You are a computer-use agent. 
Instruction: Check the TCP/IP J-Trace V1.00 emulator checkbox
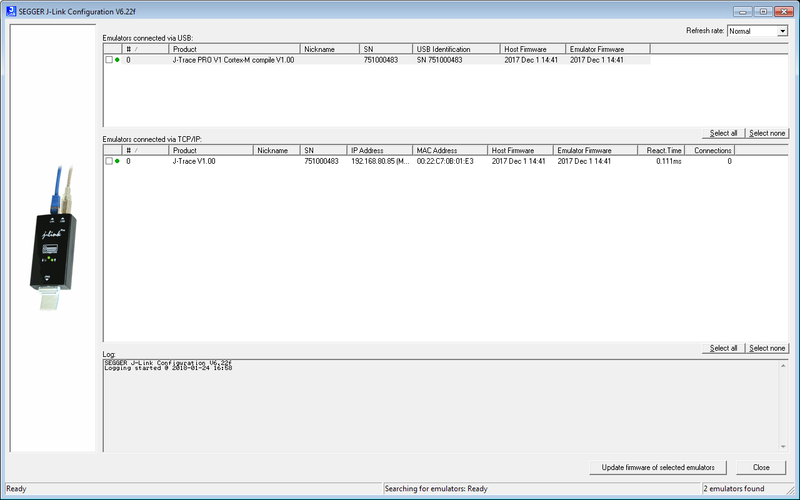(109, 161)
